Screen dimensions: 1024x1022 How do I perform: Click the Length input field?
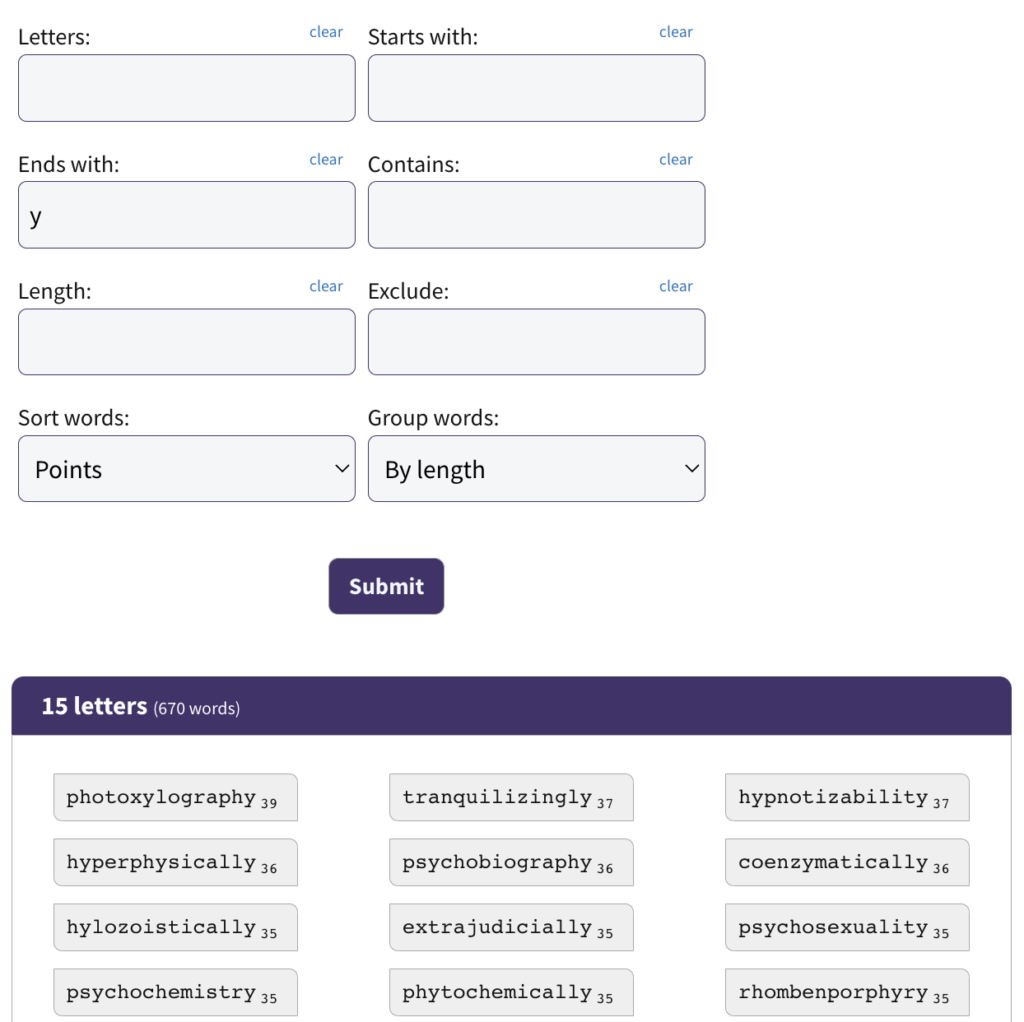point(187,342)
